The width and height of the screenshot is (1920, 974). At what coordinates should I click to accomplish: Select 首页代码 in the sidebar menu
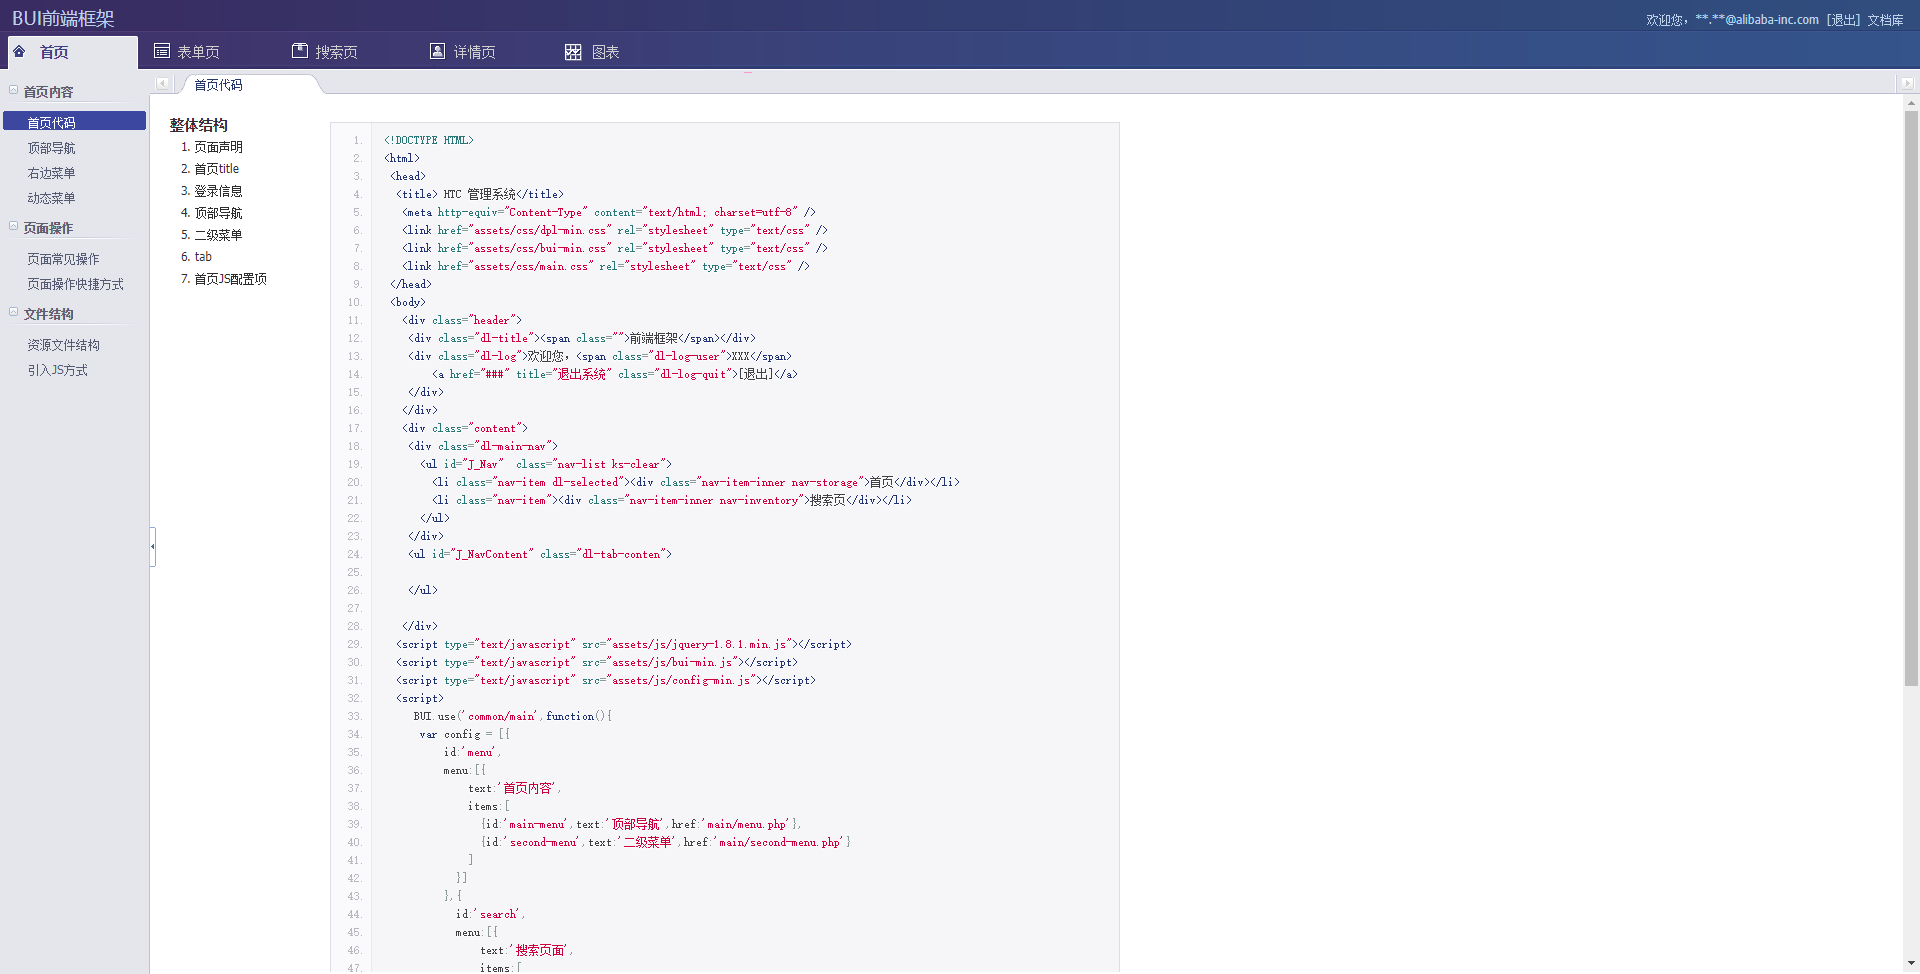point(74,122)
